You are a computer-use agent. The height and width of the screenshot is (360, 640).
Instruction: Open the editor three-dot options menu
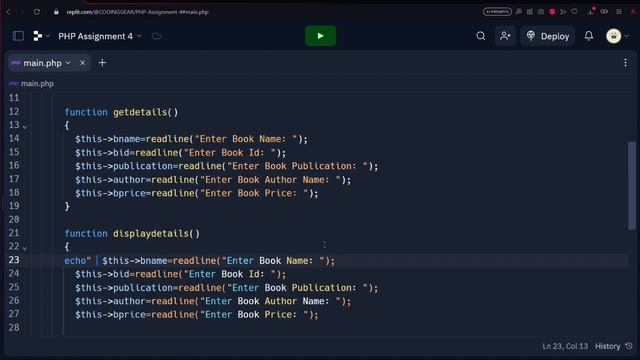click(x=625, y=63)
